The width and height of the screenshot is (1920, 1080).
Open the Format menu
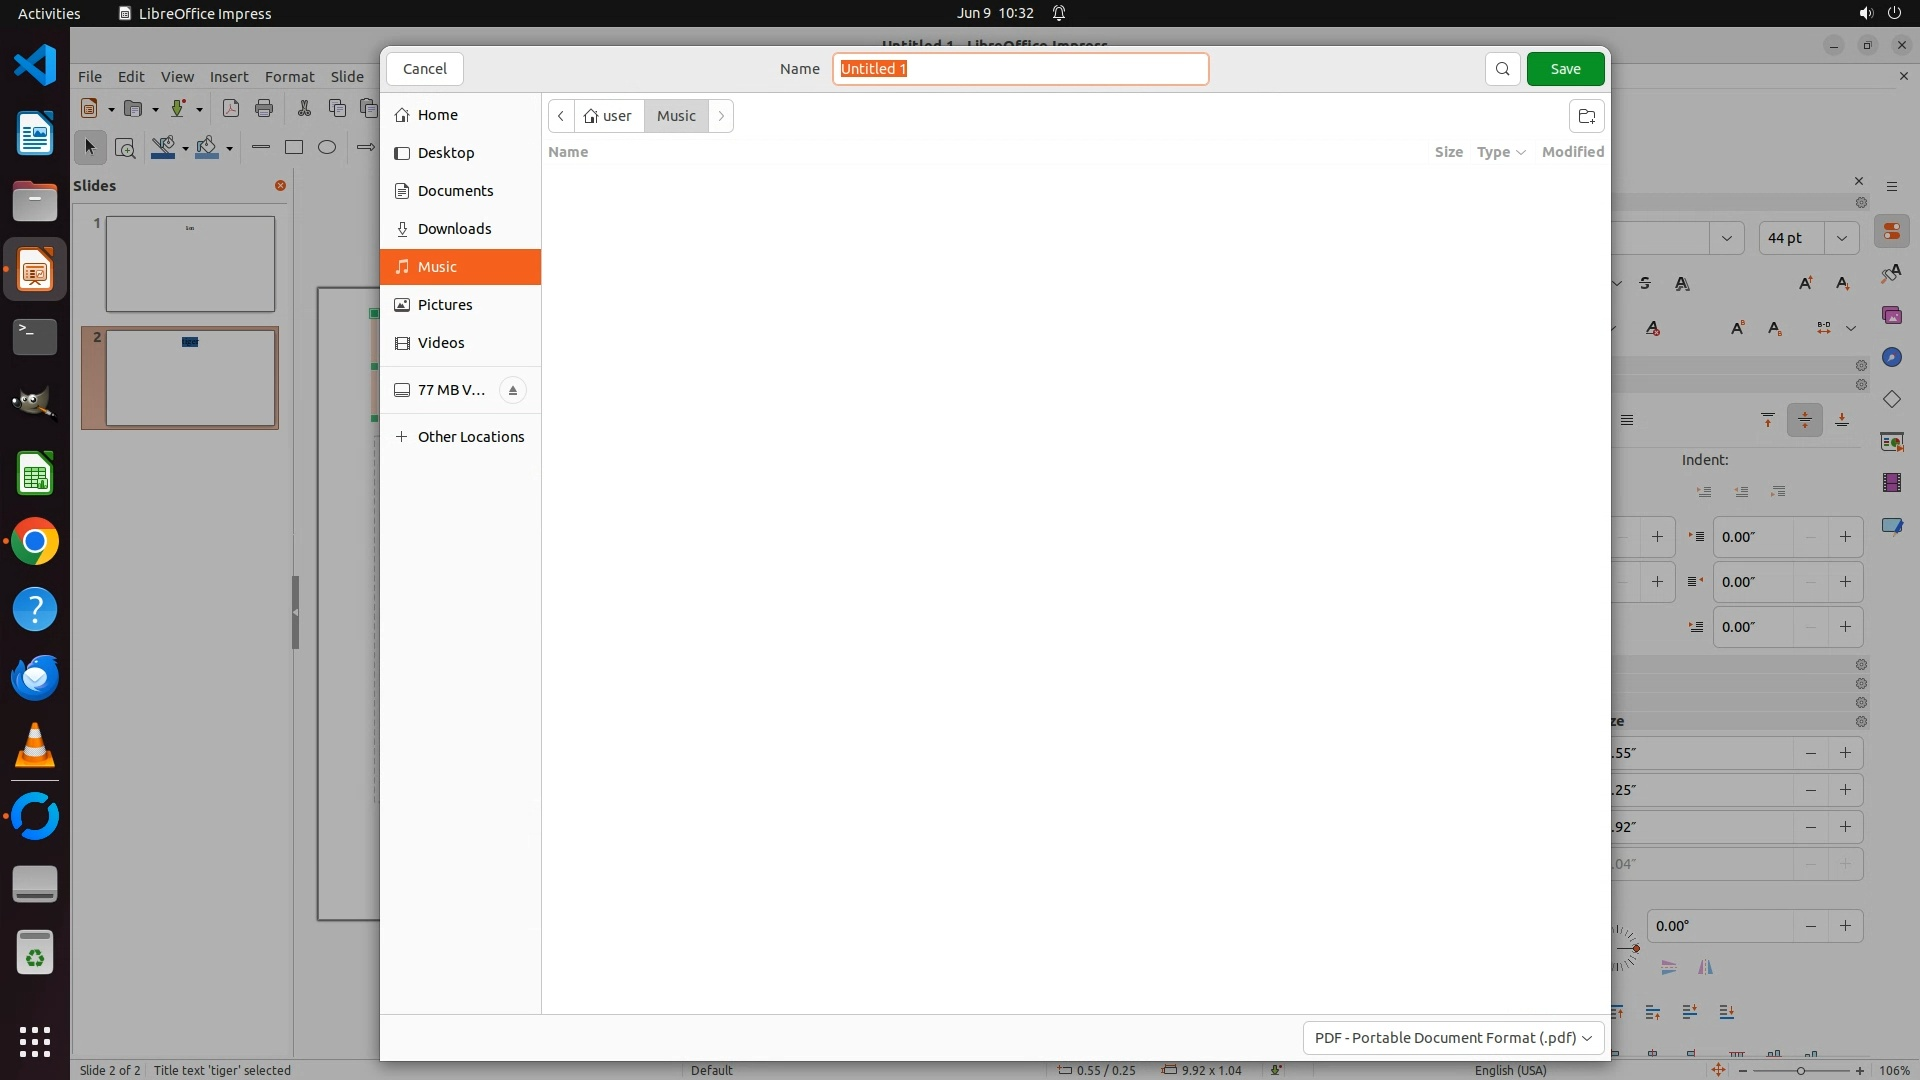click(289, 76)
